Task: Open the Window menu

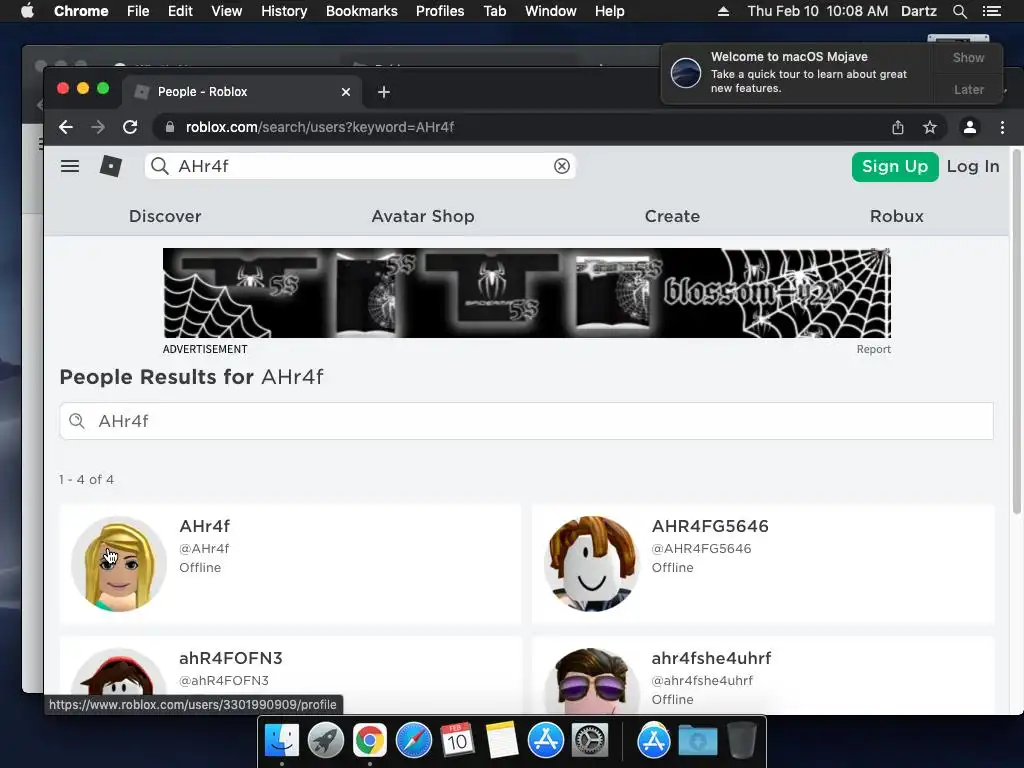Action: pos(551,11)
